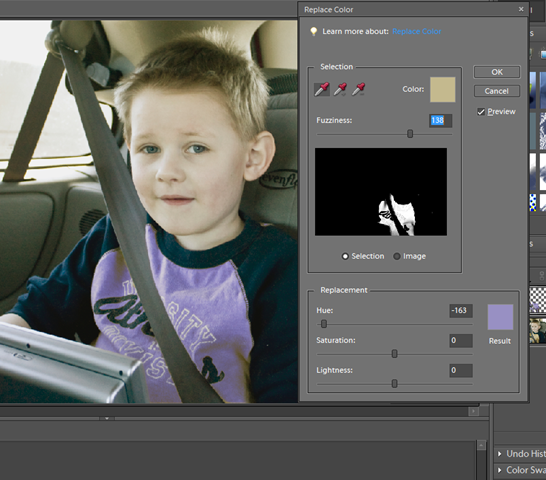The width and height of the screenshot is (546, 480).
Task: Toggle the Preview checkbox
Action: point(481,112)
